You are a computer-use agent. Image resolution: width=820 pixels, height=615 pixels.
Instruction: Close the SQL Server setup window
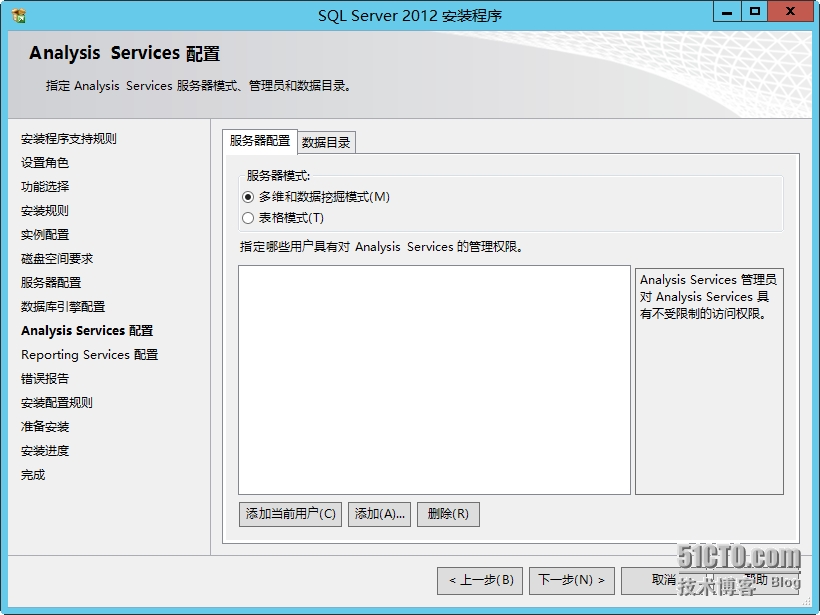pyautogui.click(x=790, y=12)
